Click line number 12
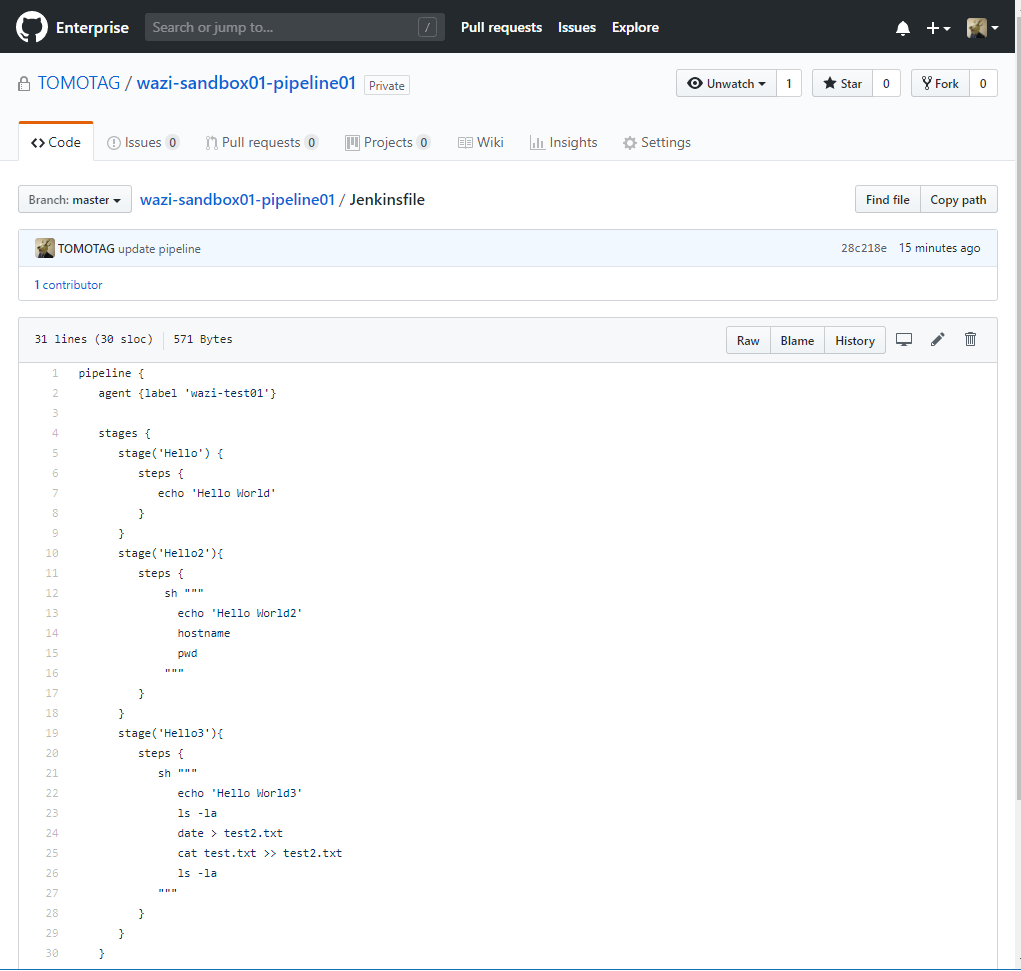Screen dimensions: 1021x971 (x=52, y=593)
